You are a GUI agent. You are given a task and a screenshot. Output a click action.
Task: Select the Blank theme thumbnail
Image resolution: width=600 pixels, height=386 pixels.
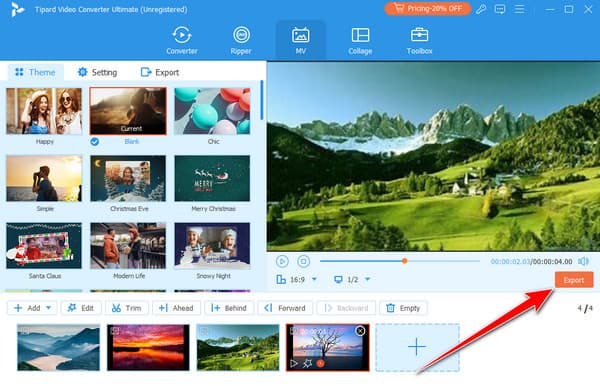tap(128, 111)
